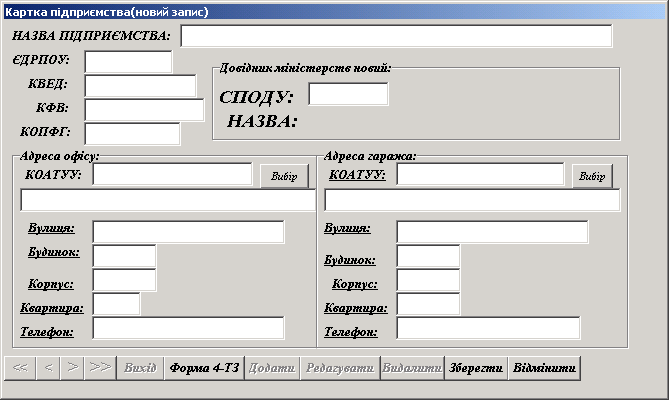Focus garage Телефон input field

click(x=488, y=328)
